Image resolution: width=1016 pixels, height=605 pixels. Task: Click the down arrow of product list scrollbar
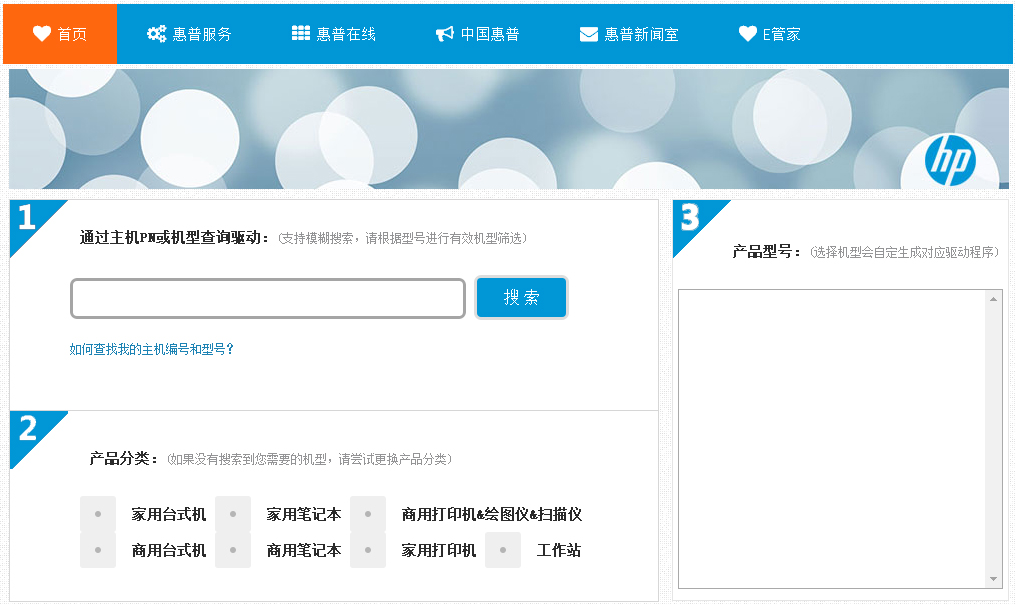(993, 579)
